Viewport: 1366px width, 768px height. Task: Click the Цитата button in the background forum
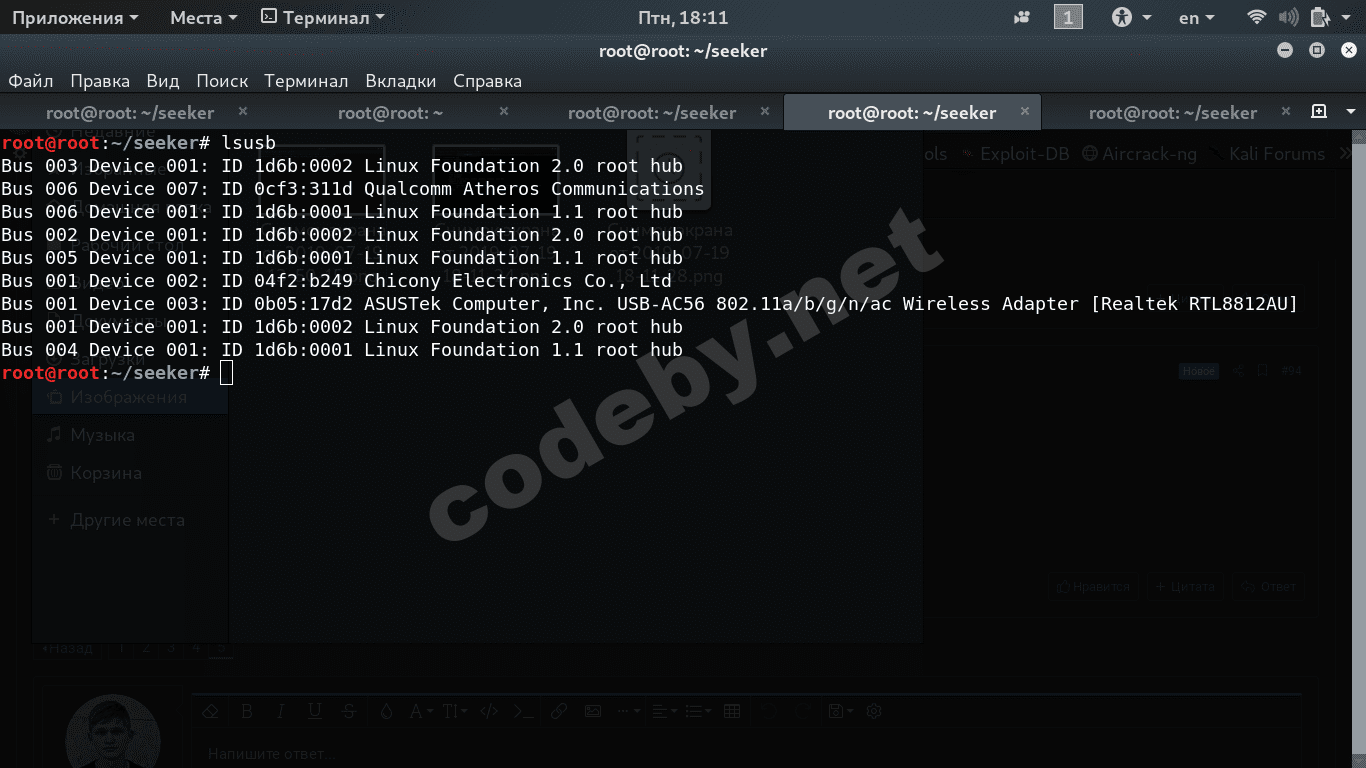point(1185,587)
